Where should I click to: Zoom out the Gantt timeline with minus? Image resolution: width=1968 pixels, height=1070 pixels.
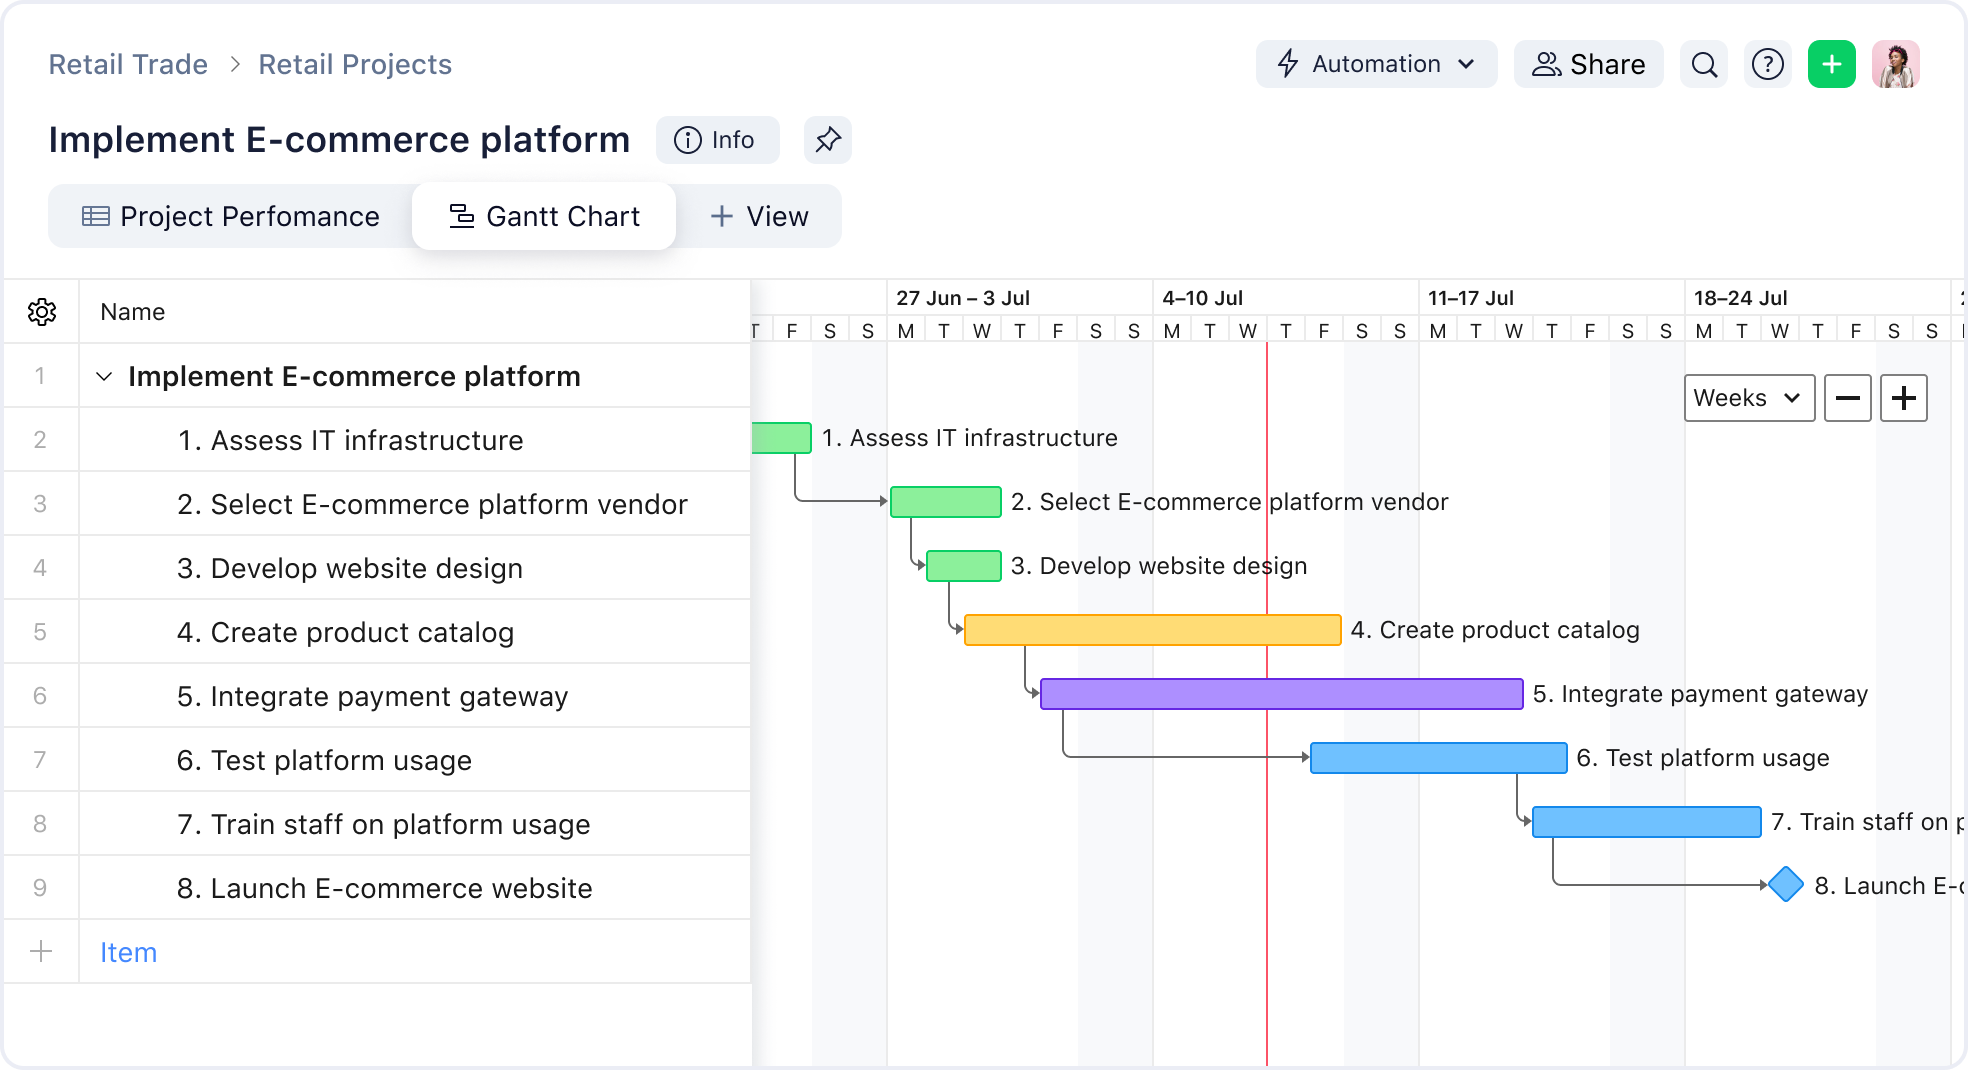coord(1847,398)
